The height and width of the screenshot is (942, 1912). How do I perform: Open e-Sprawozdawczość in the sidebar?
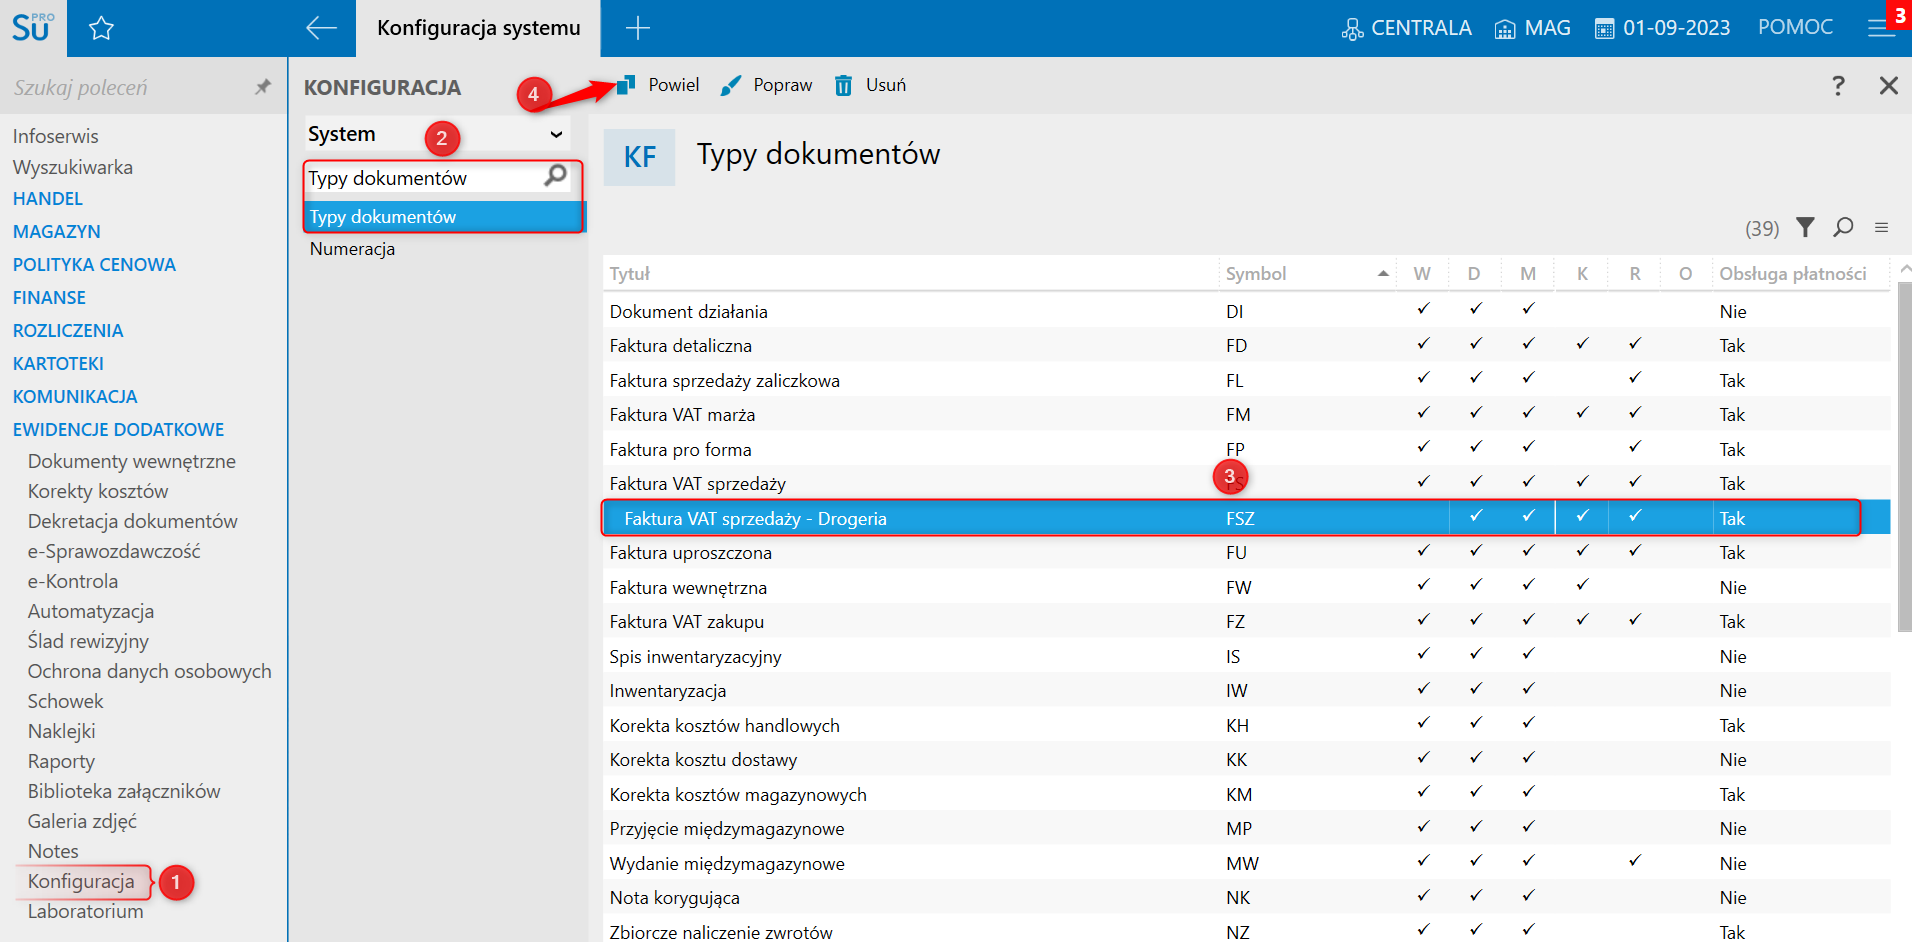point(114,551)
